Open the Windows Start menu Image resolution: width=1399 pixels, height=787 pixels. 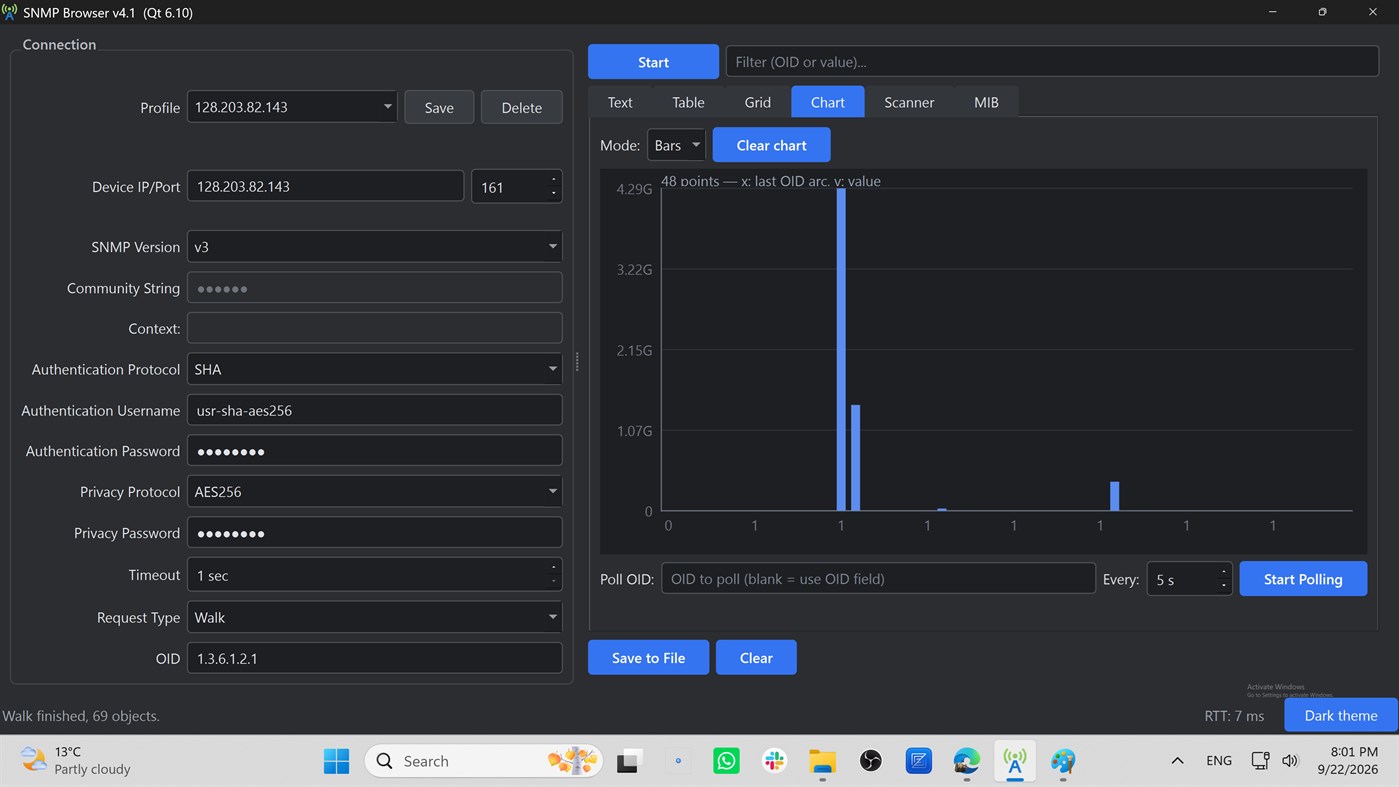337,761
